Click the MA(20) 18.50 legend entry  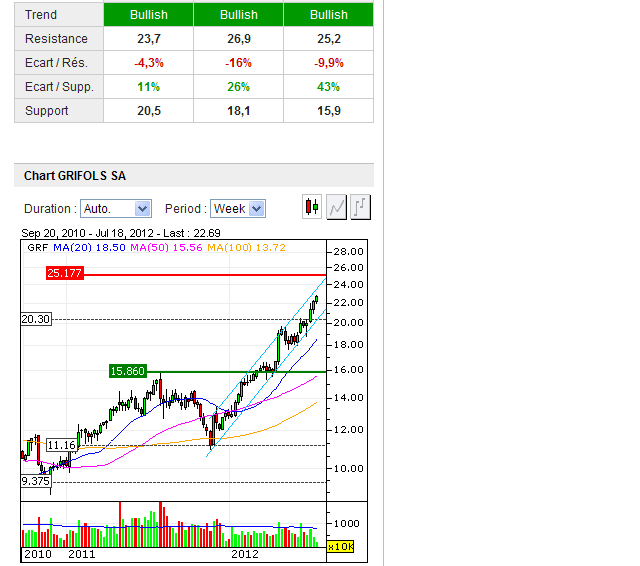pyautogui.click(x=89, y=247)
